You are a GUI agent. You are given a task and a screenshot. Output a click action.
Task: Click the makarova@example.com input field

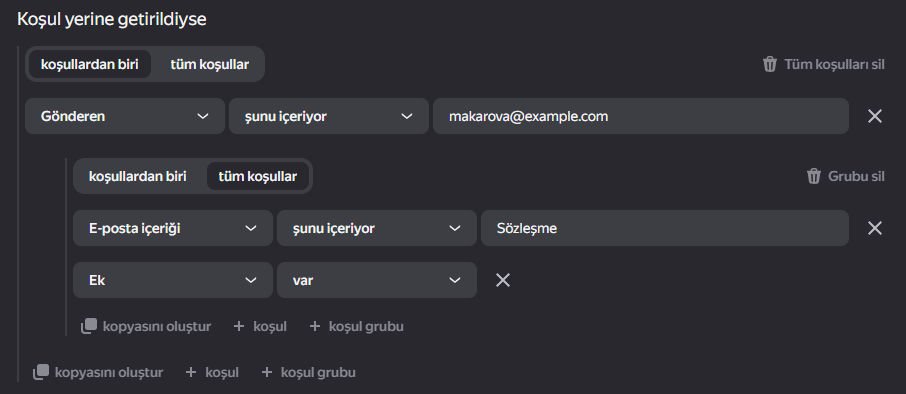tap(641, 116)
